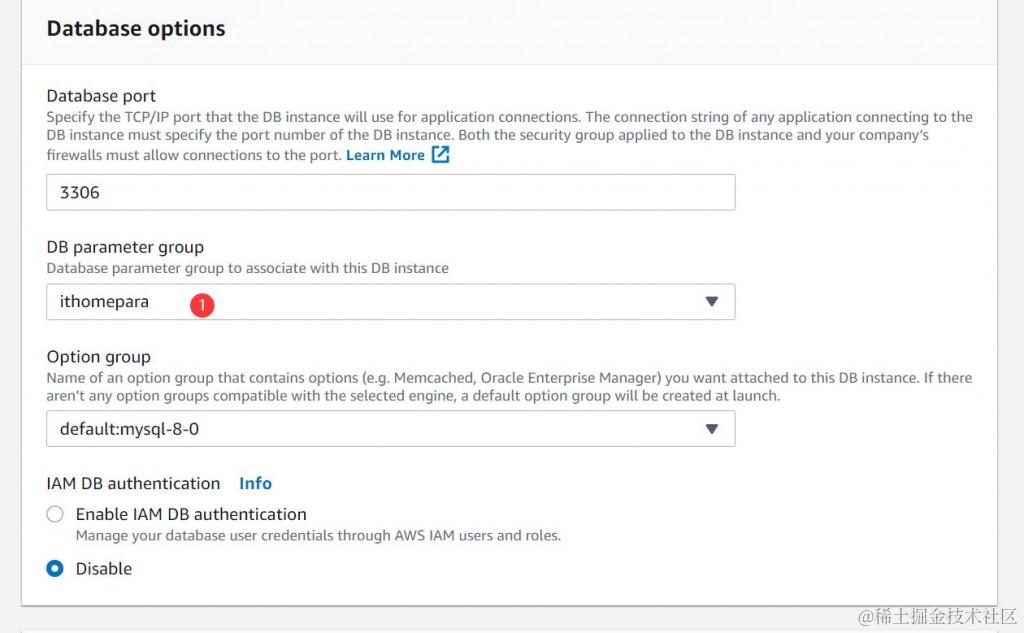Image resolution: width=1024 pixels, height=633 pixels.
Task: Click the Database port input field
Action: pos(390,192)
